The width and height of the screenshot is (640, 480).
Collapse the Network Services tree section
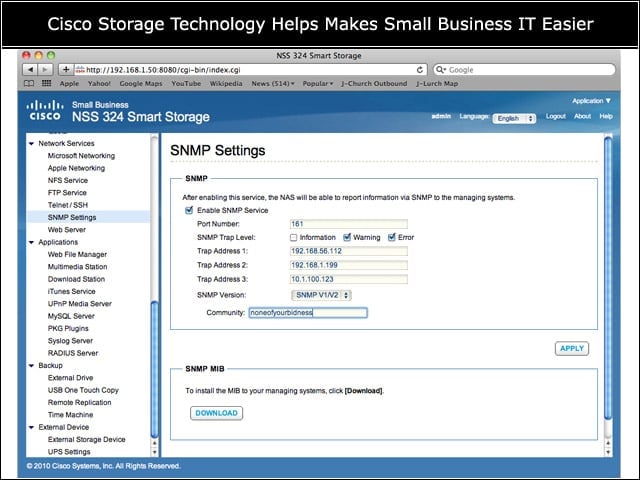[x=31, y=144]
